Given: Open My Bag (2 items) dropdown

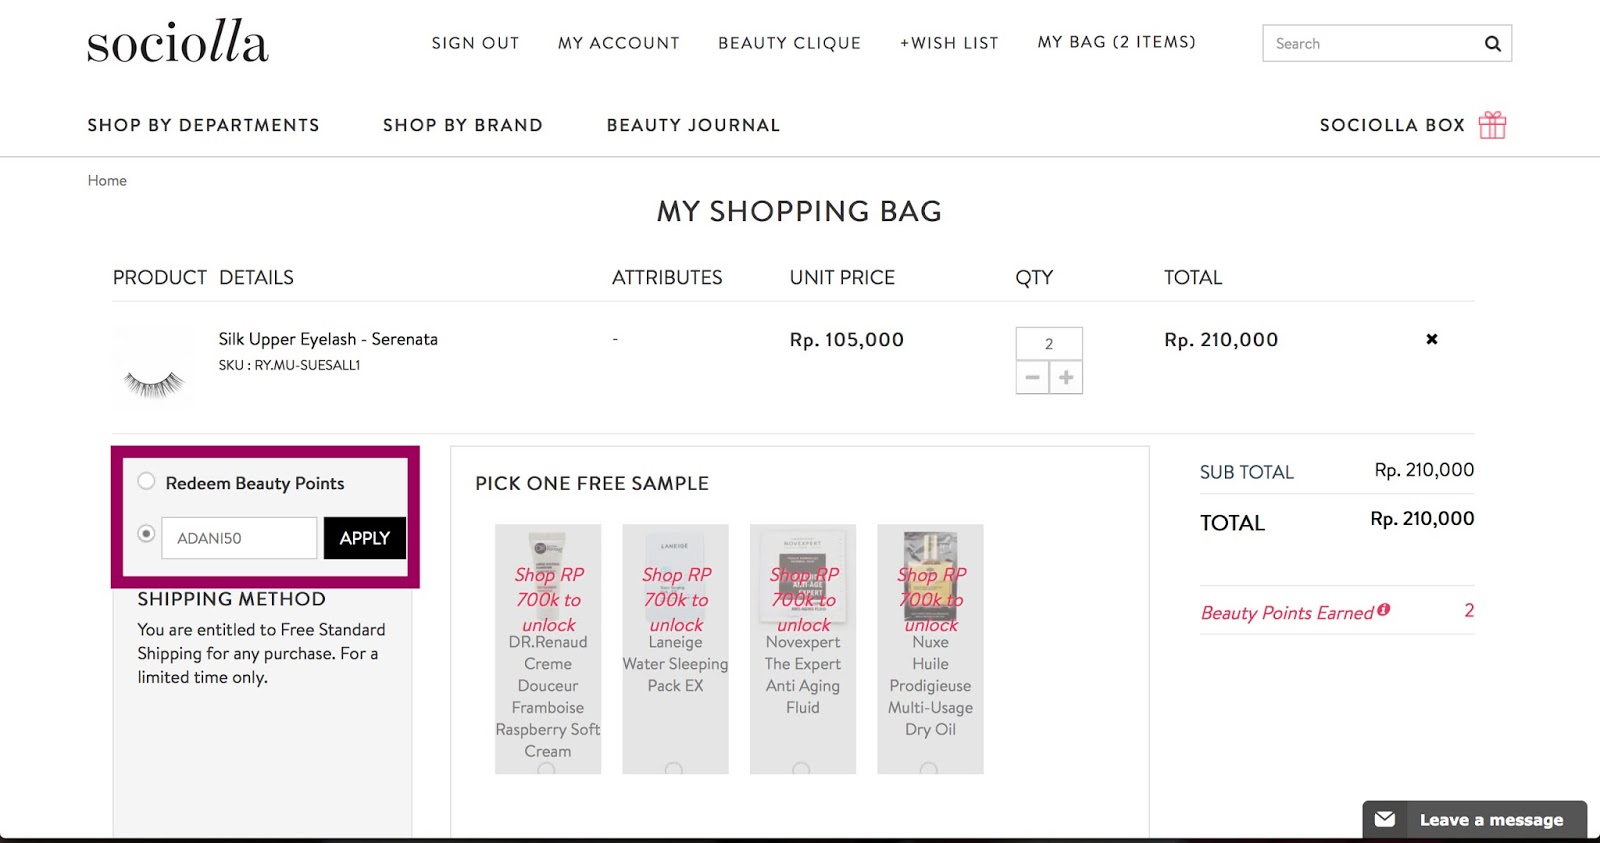Looking at the screenshot, I should (1116, 42).
